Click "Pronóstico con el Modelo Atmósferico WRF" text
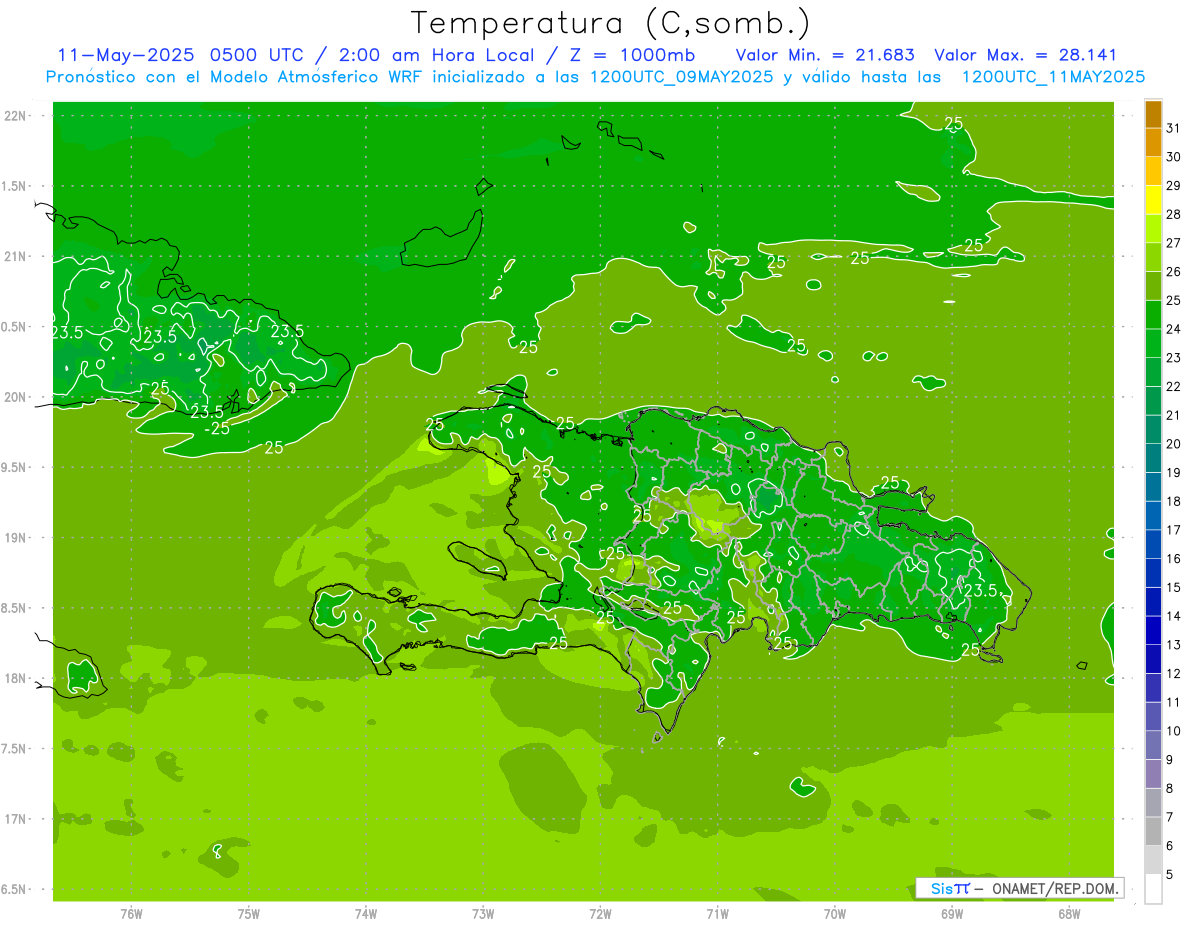 (x=234, y=77)
